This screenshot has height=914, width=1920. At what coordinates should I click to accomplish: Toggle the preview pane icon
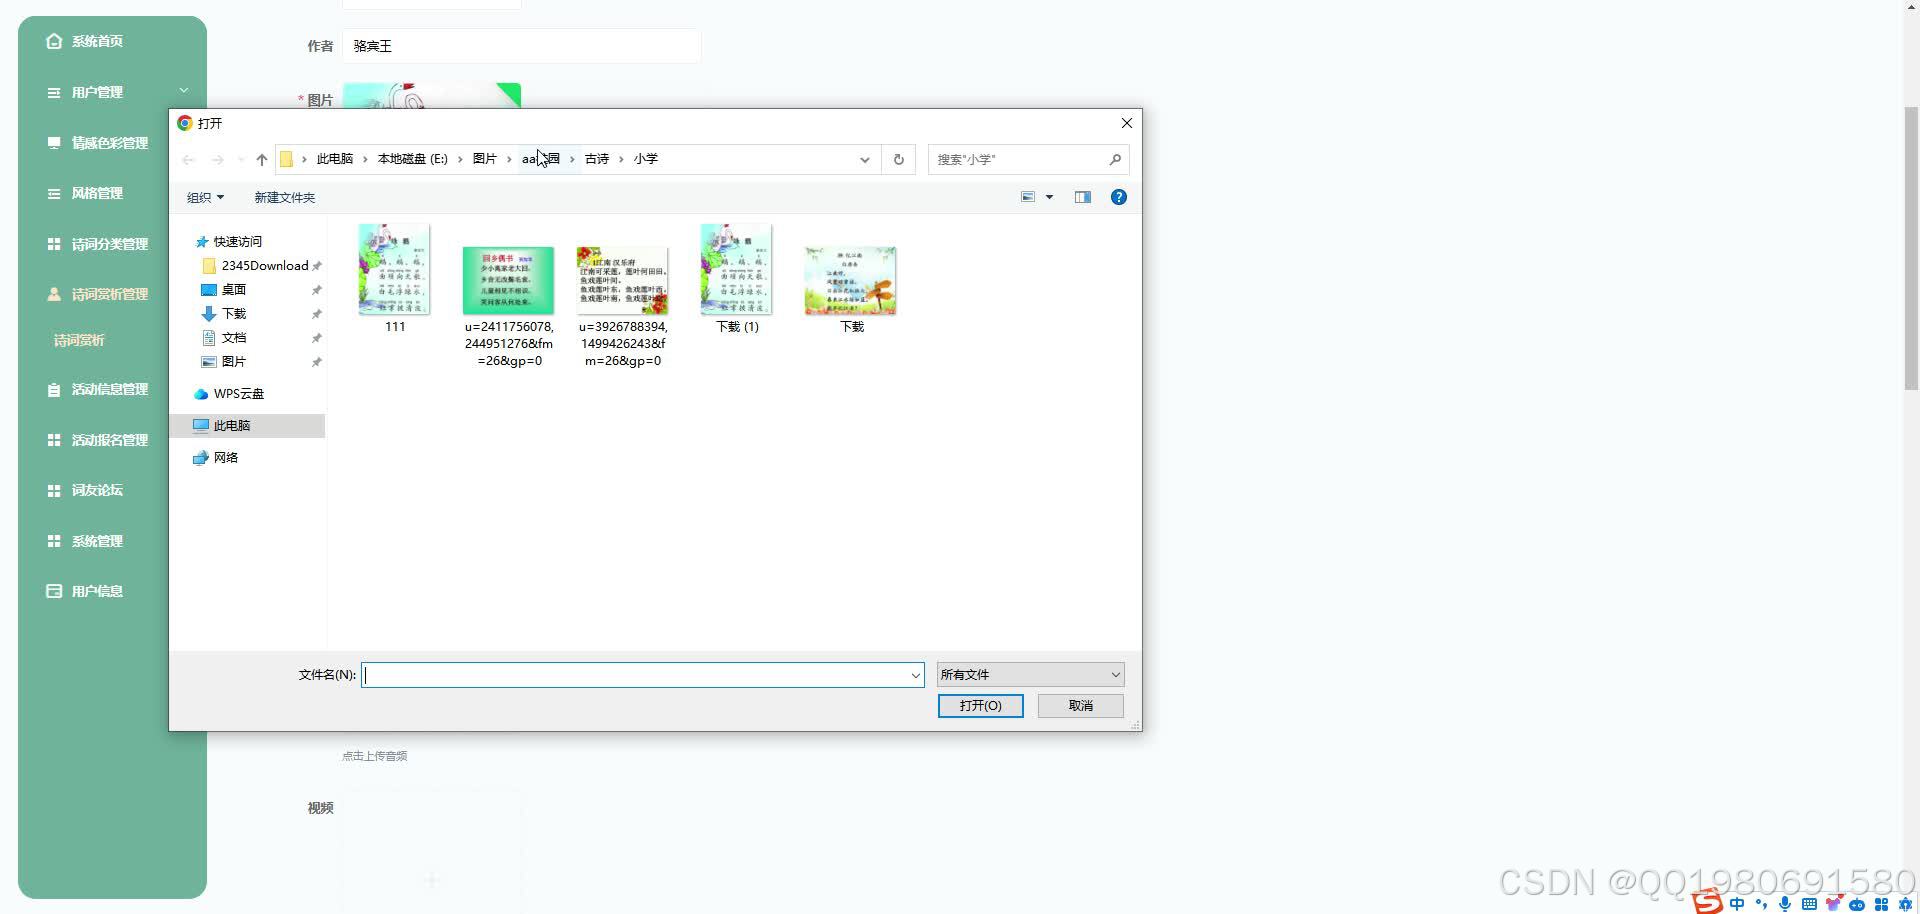tap(1082, 197)
